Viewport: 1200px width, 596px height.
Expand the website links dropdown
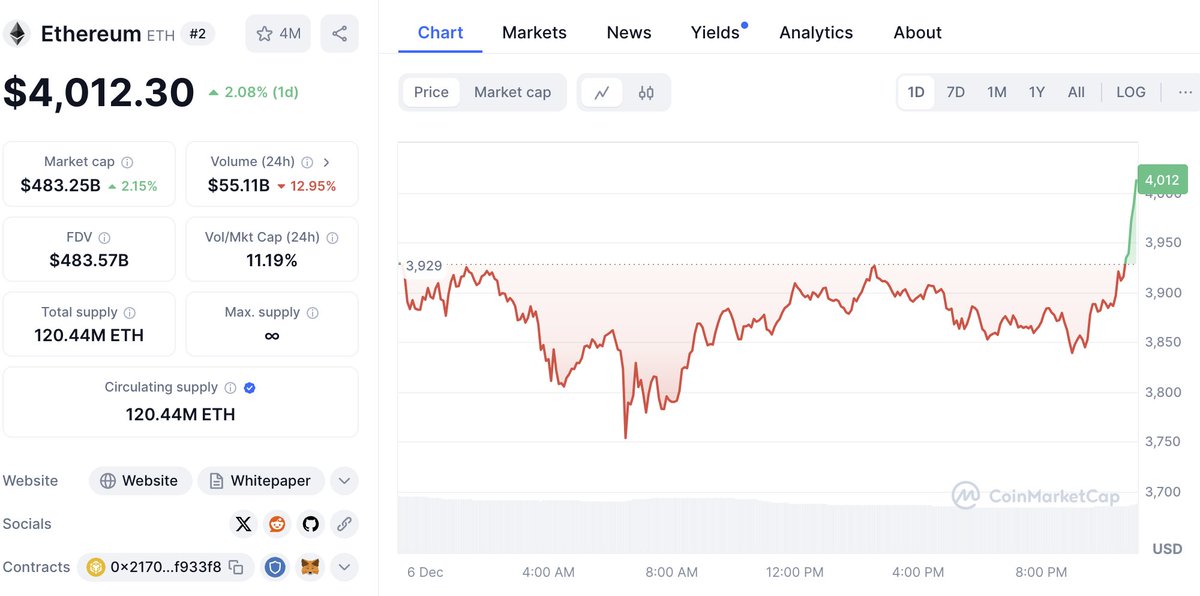(x=344, y=481)
